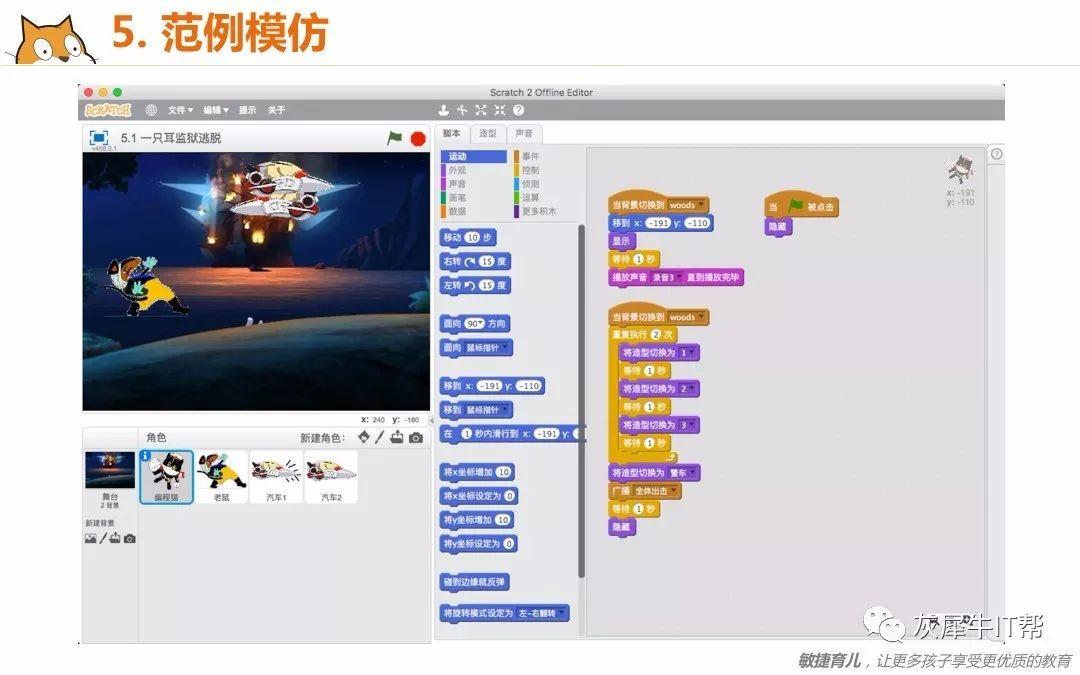The image size is (1080, 675).
Task: Paint a new backdrop brush icon
Action: (x=103, y=539)
